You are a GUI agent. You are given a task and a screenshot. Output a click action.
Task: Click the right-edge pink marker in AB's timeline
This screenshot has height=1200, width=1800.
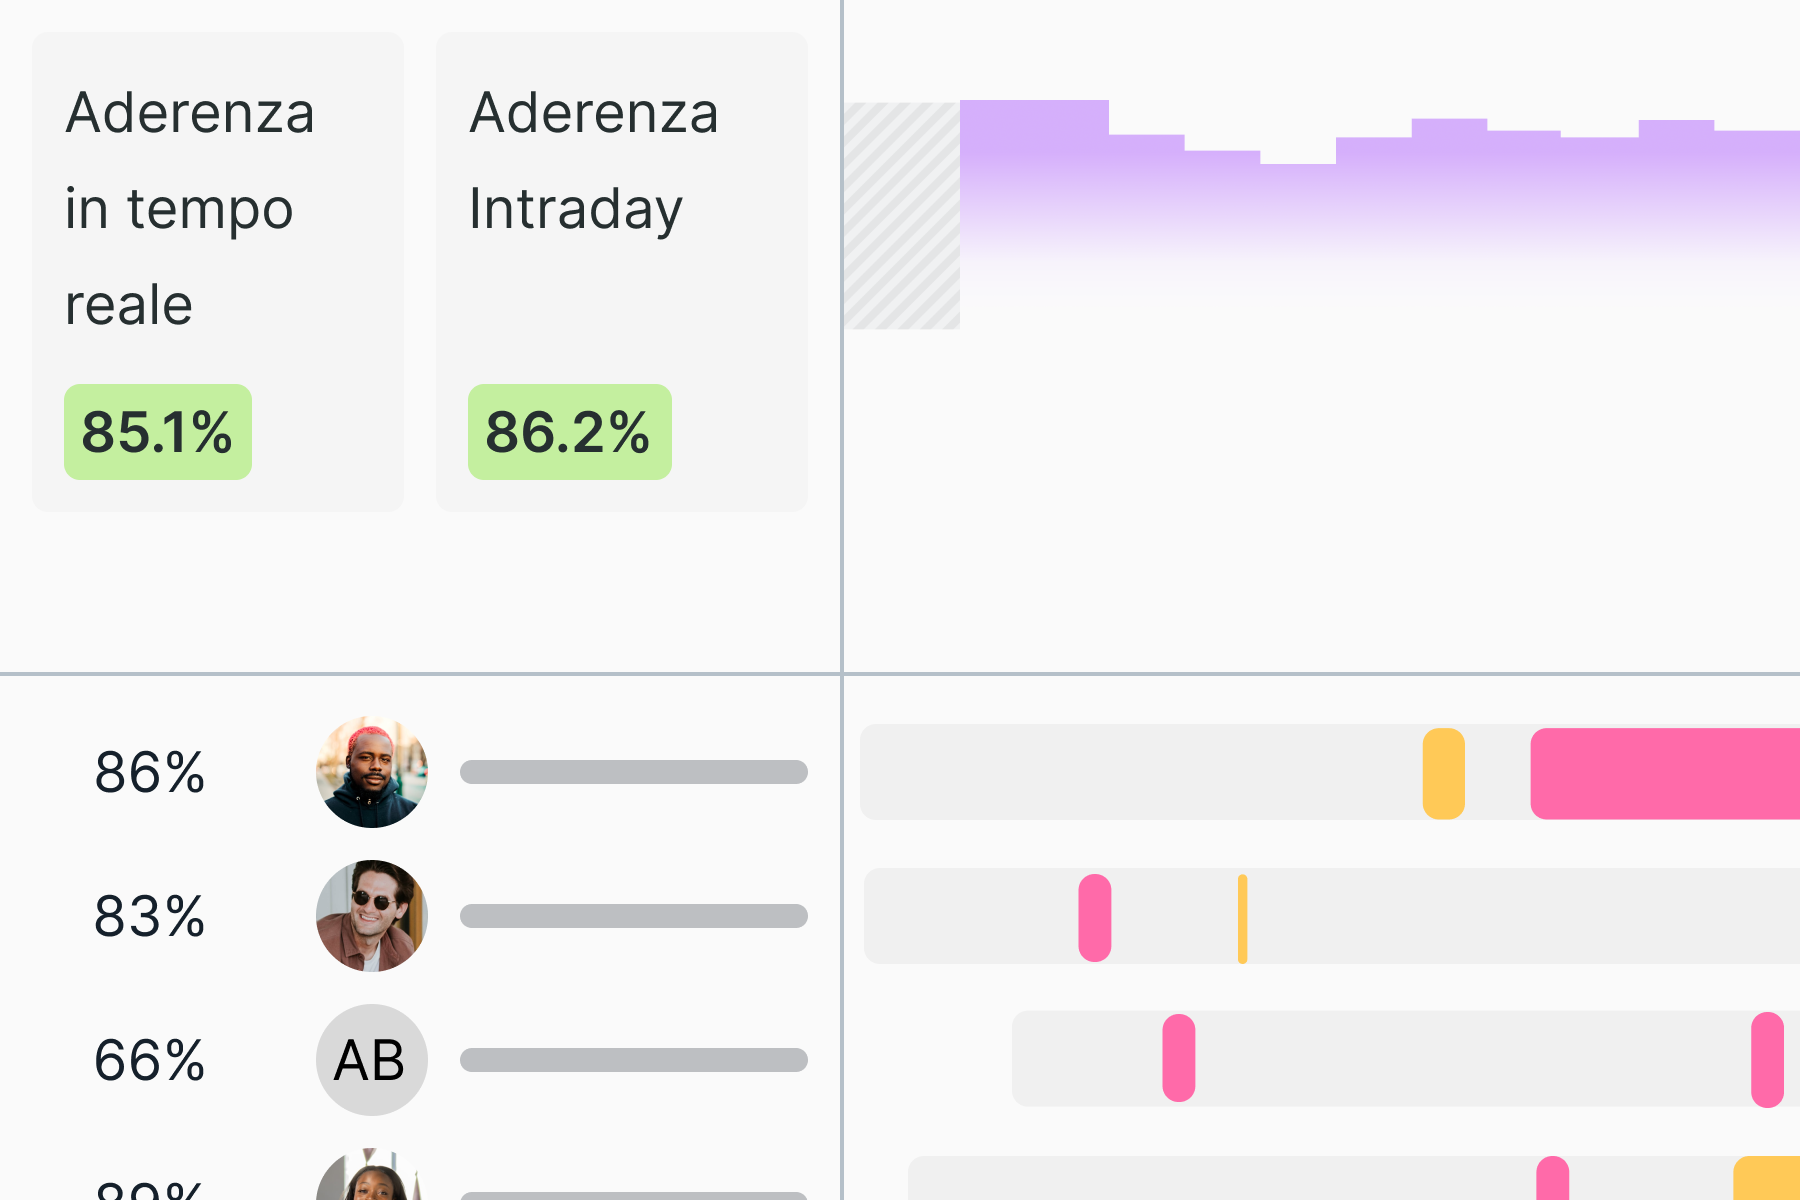pos(1767,1060)
